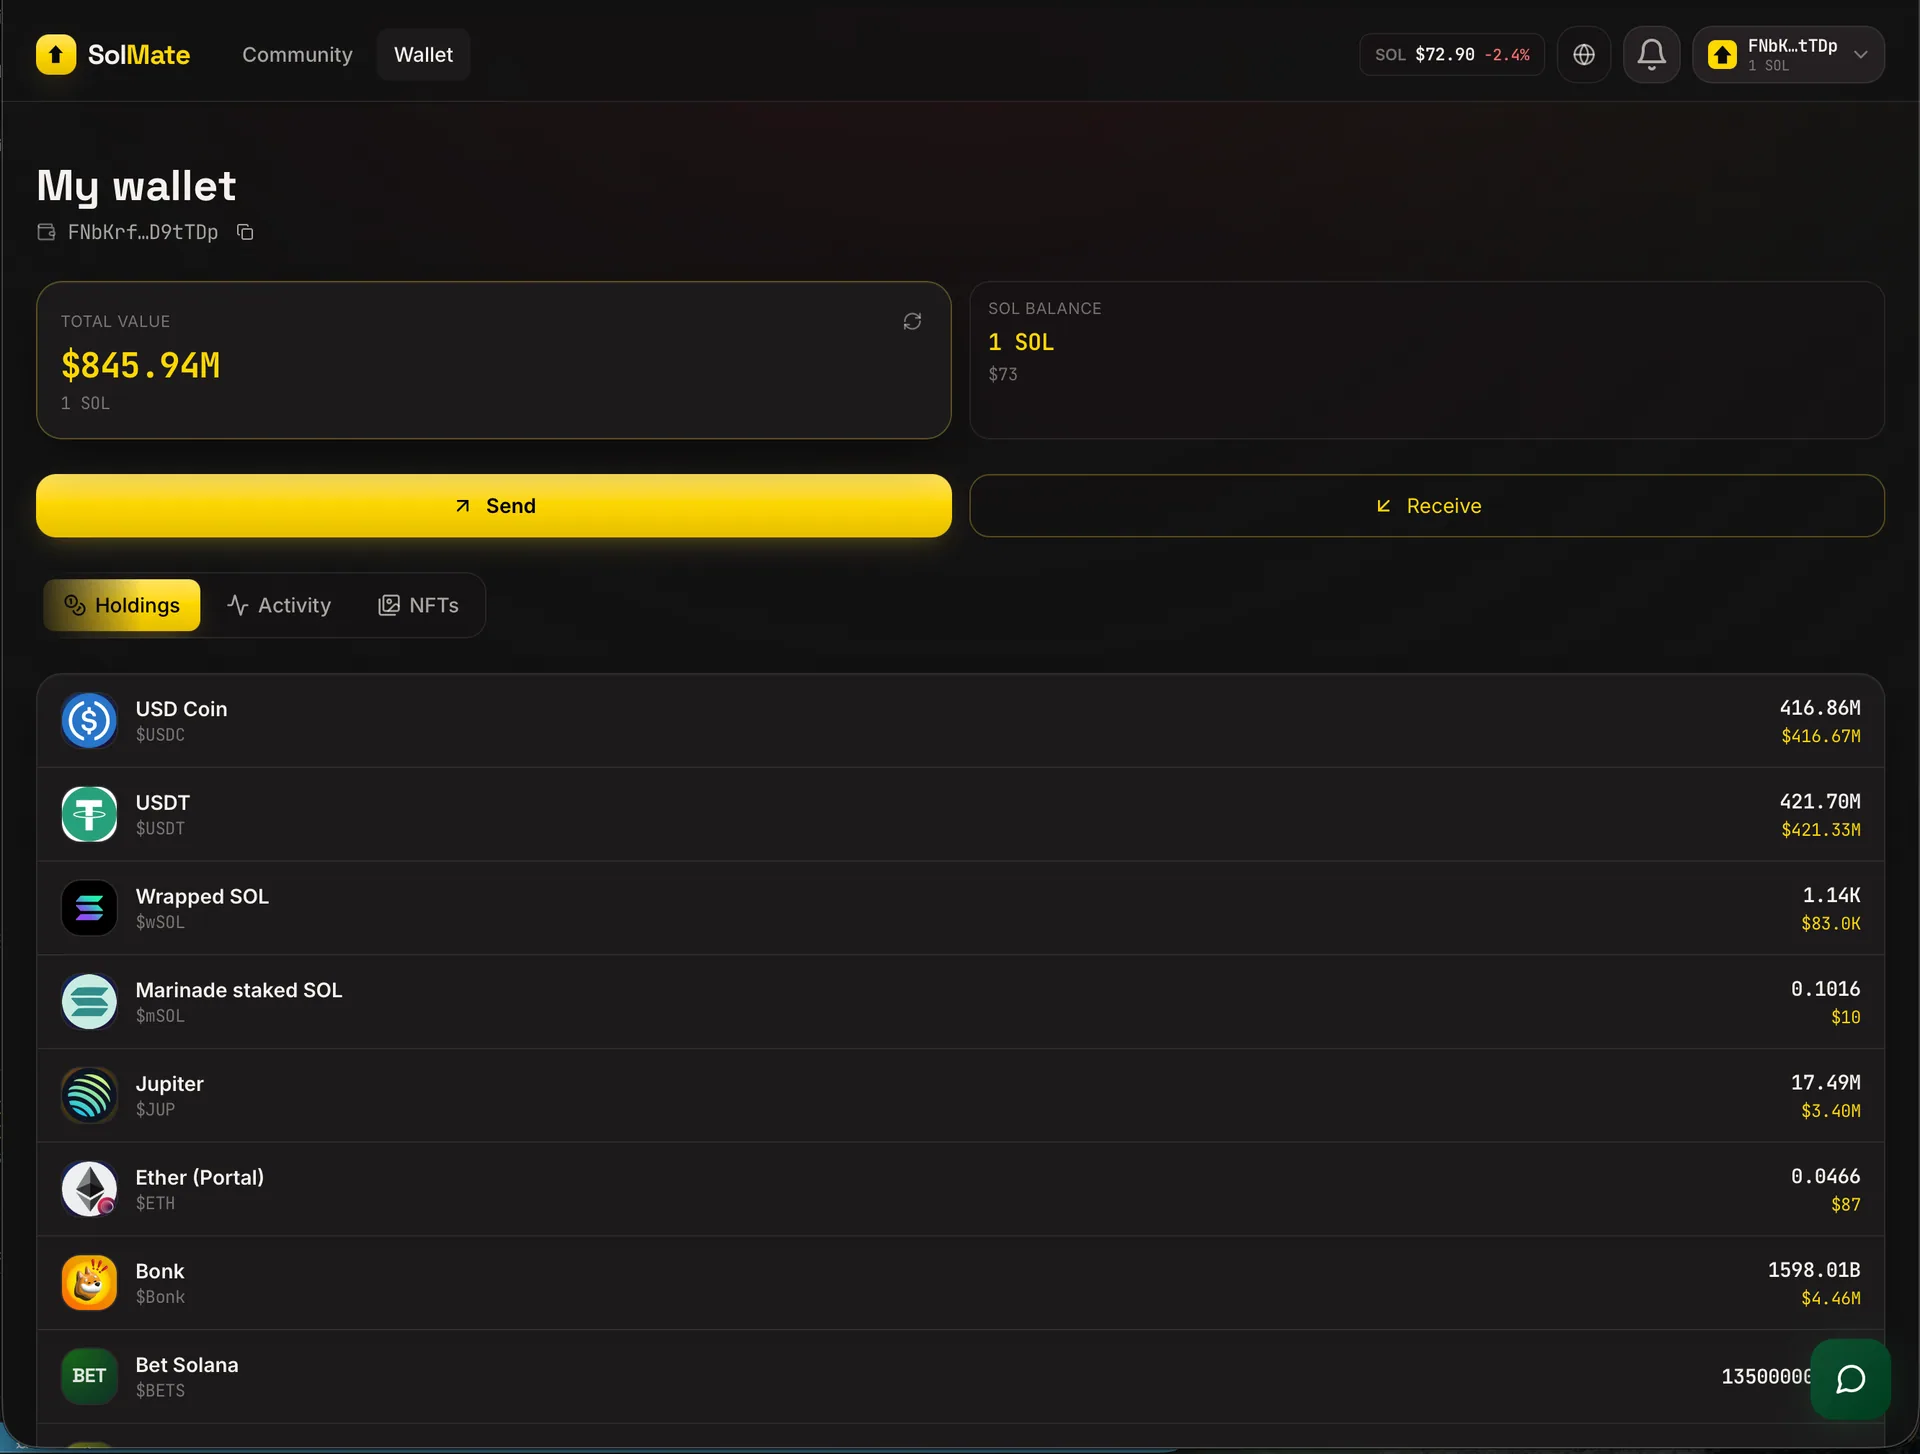Click the SOL $72.90 price ticker
Image resolution: width=1920 pixels, height=1454 pixels.
coord(1451,55)
